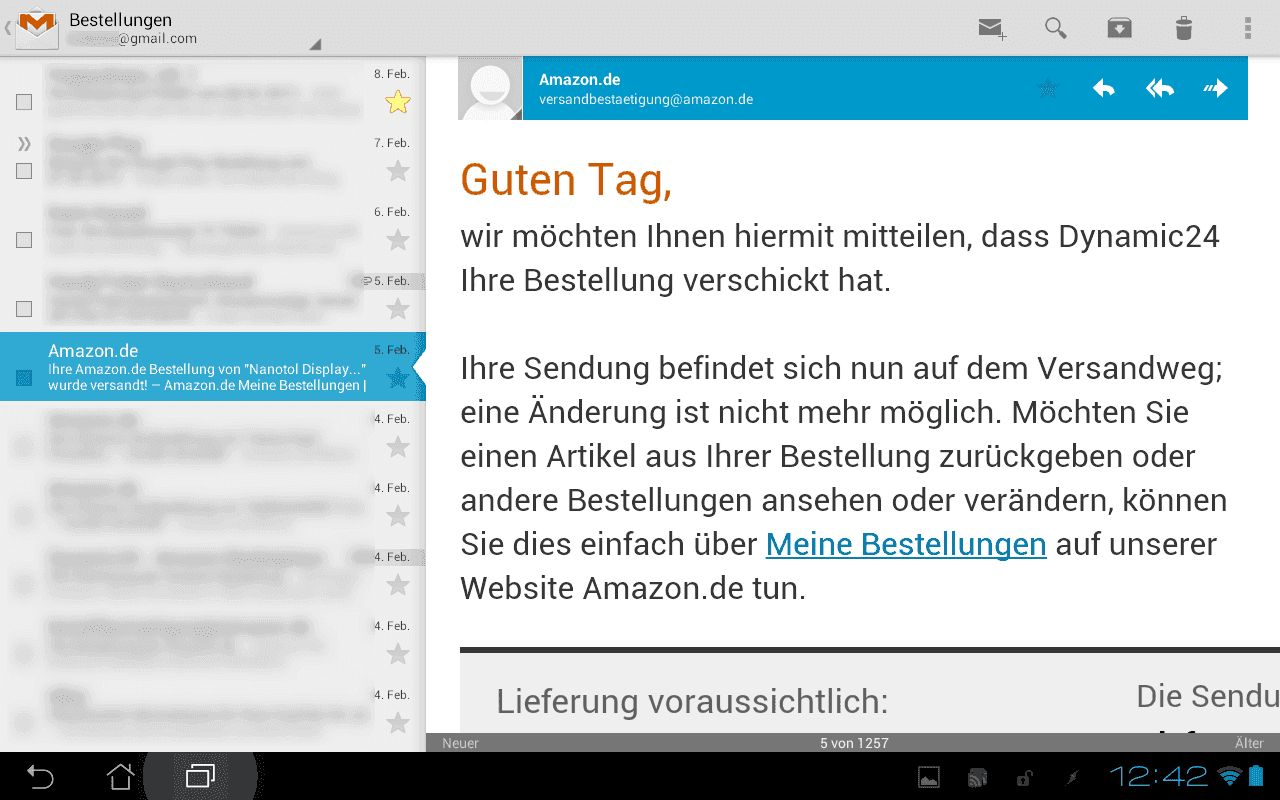
Task: Open the sender contact photo badge
Action: pyautogui.click(x=490, y=88)
